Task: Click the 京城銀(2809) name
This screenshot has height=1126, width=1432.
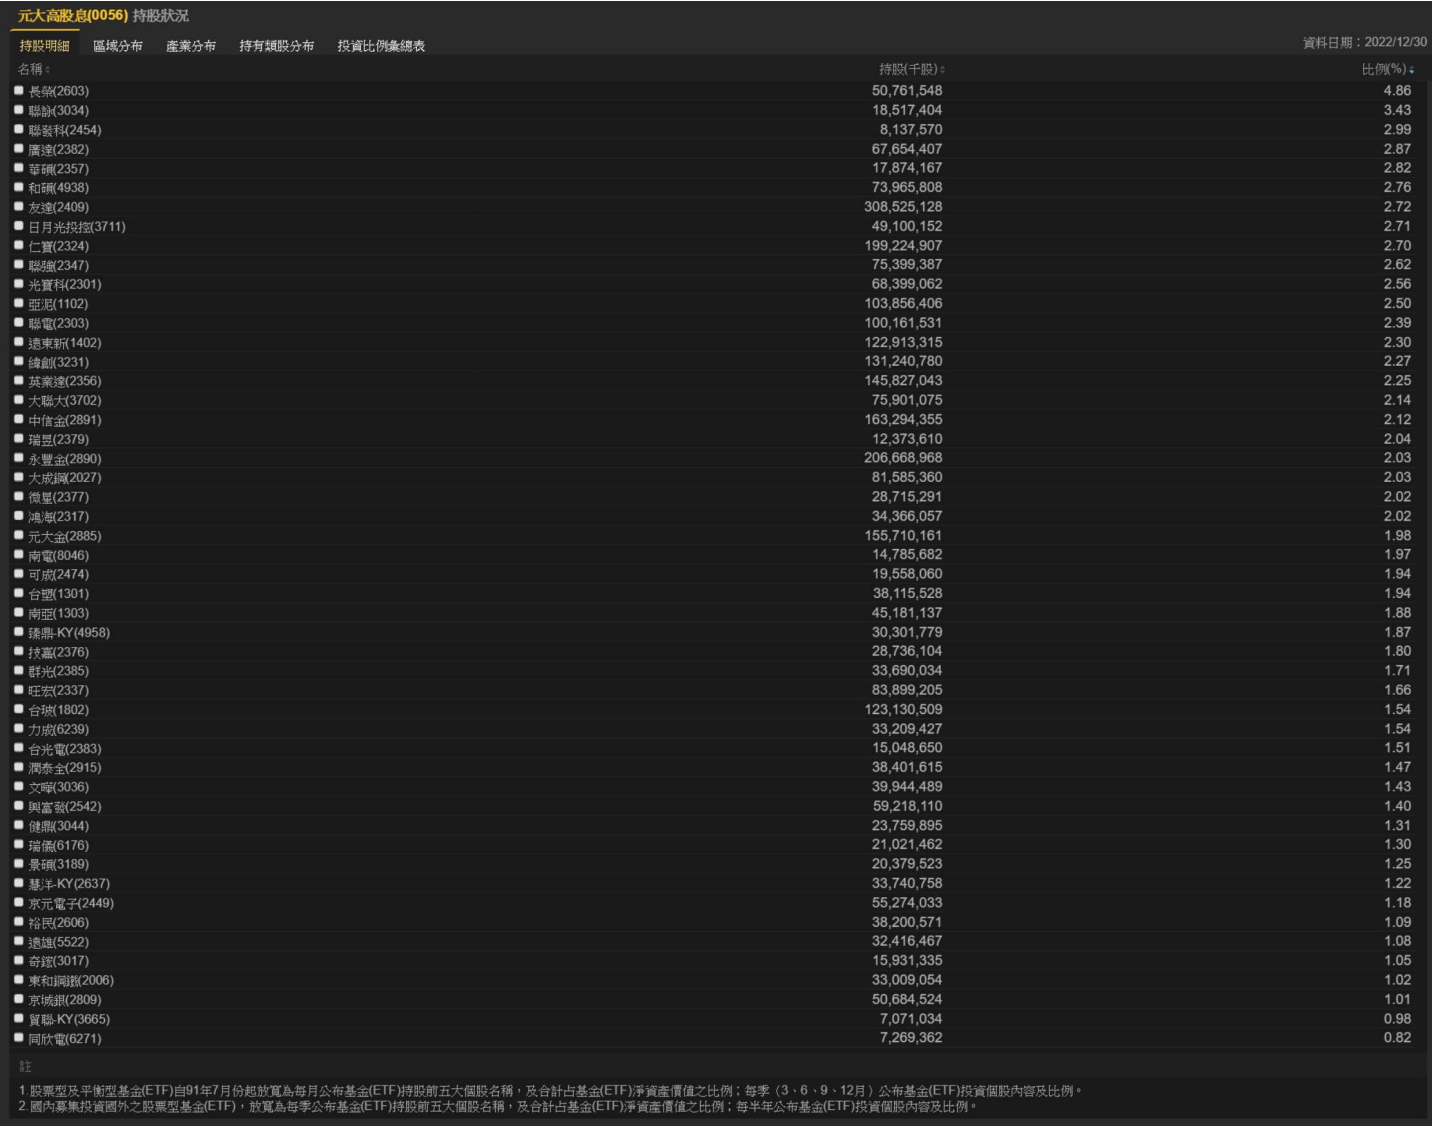Action: click(x=65, y=1000)
